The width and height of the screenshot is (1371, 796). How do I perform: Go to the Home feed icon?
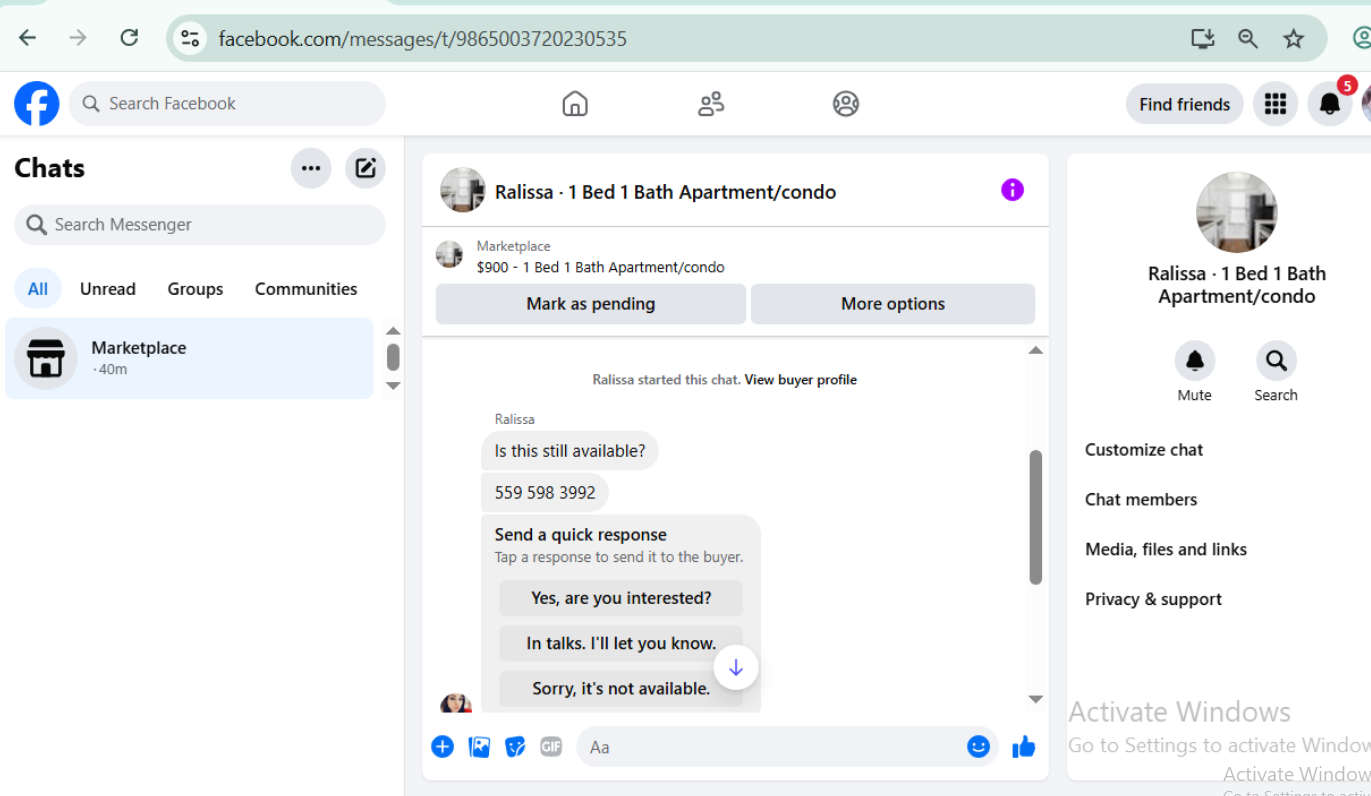(575, 104)
